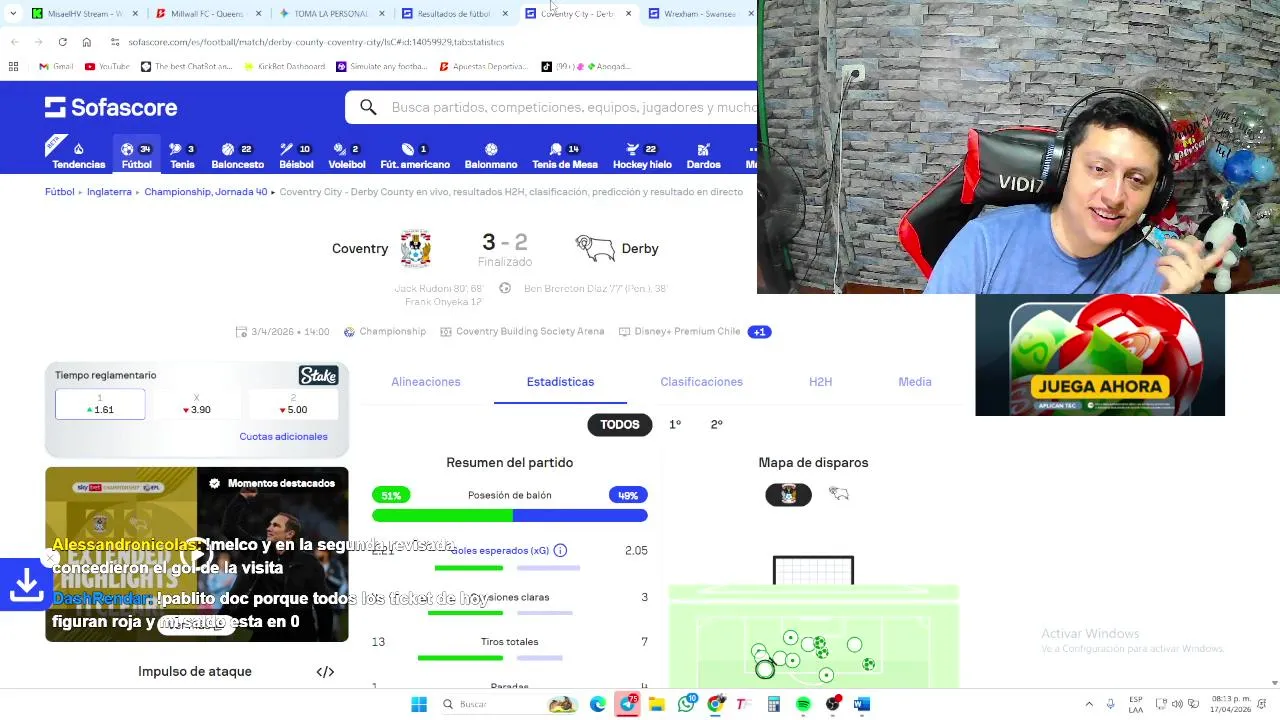This screenshot has height=720, width=1280.
Task: Switch to Millwall FC browser tab
Action: click(207, 13)
